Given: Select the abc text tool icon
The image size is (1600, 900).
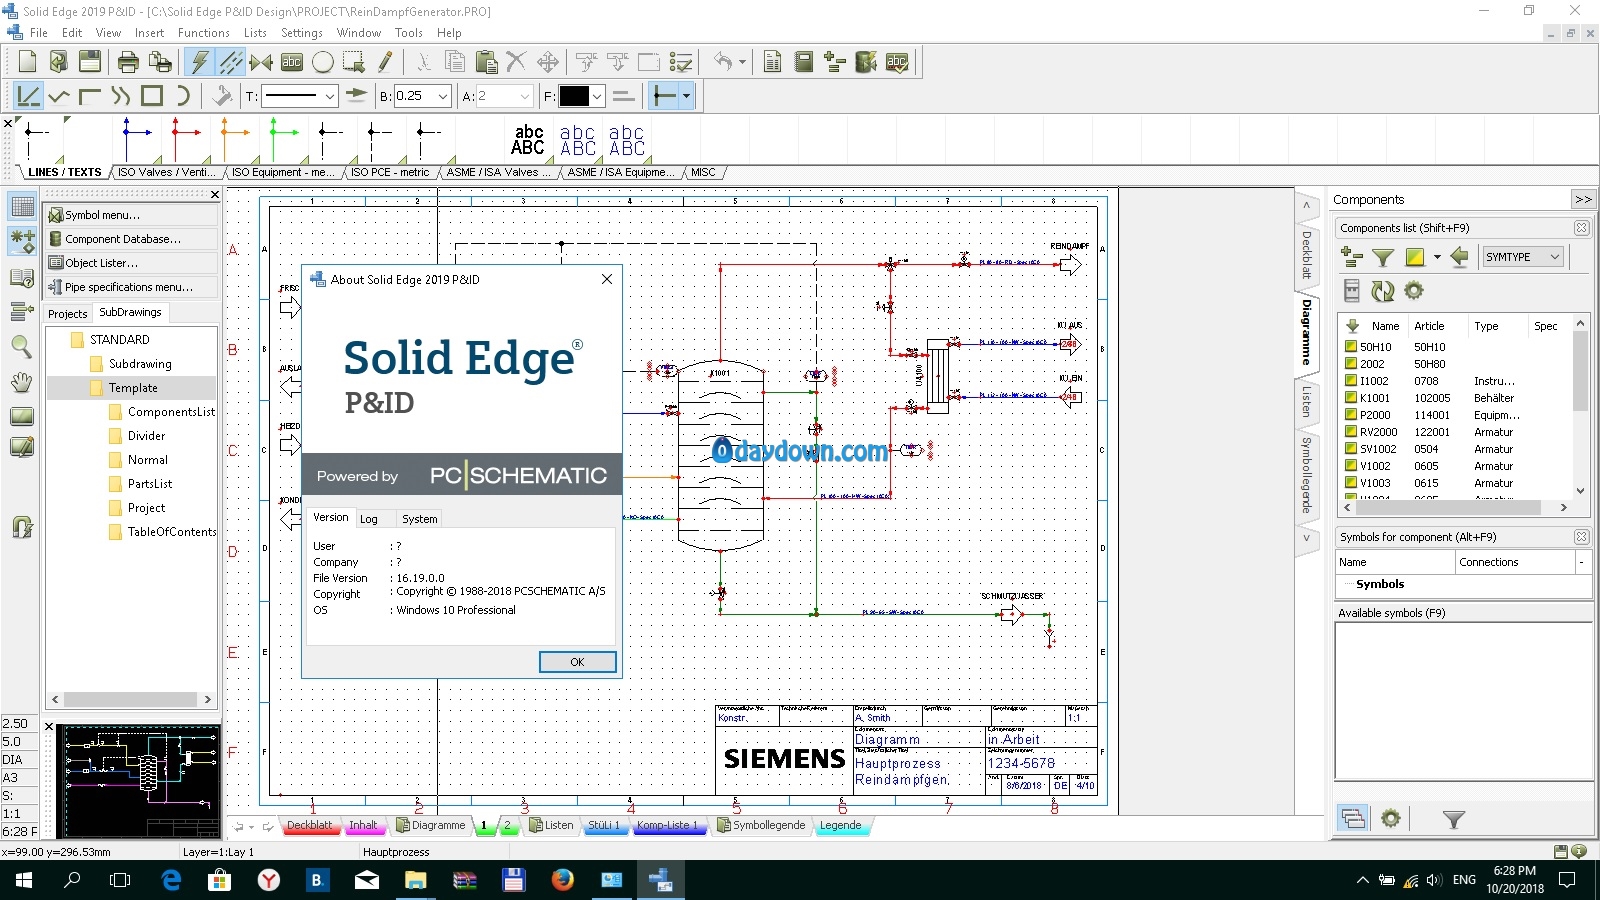Looking at the screenshot, I should (292, 62).
